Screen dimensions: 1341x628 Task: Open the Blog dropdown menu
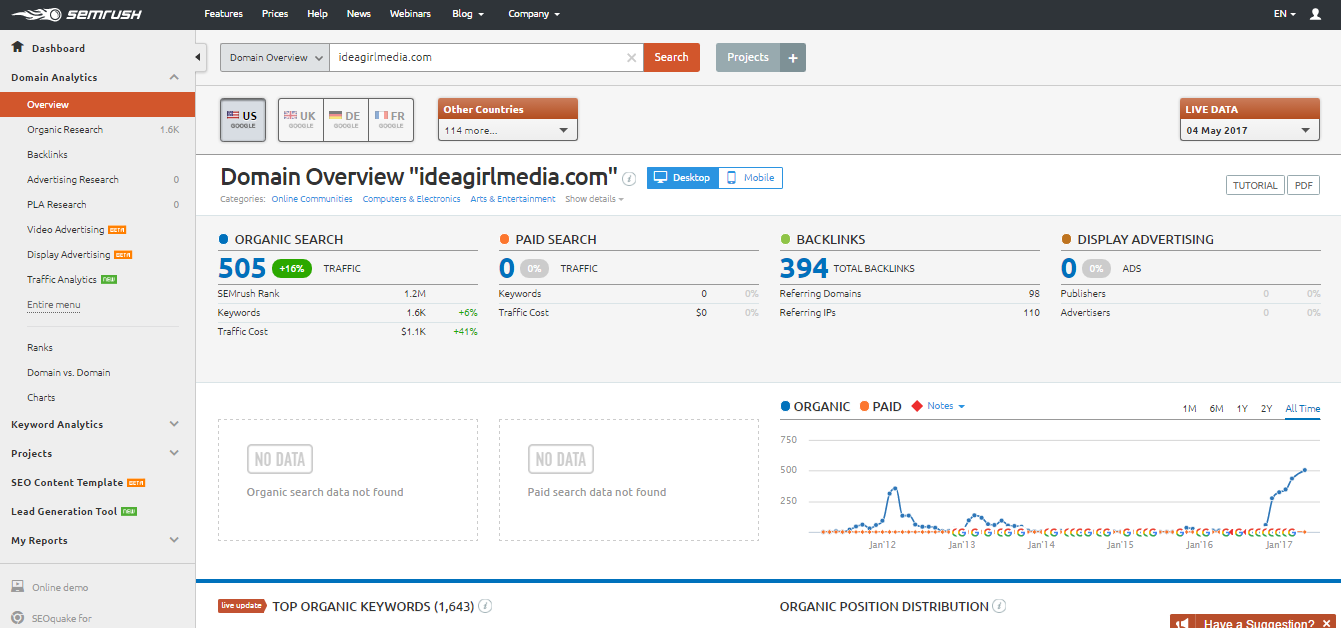tap(468, 14)
